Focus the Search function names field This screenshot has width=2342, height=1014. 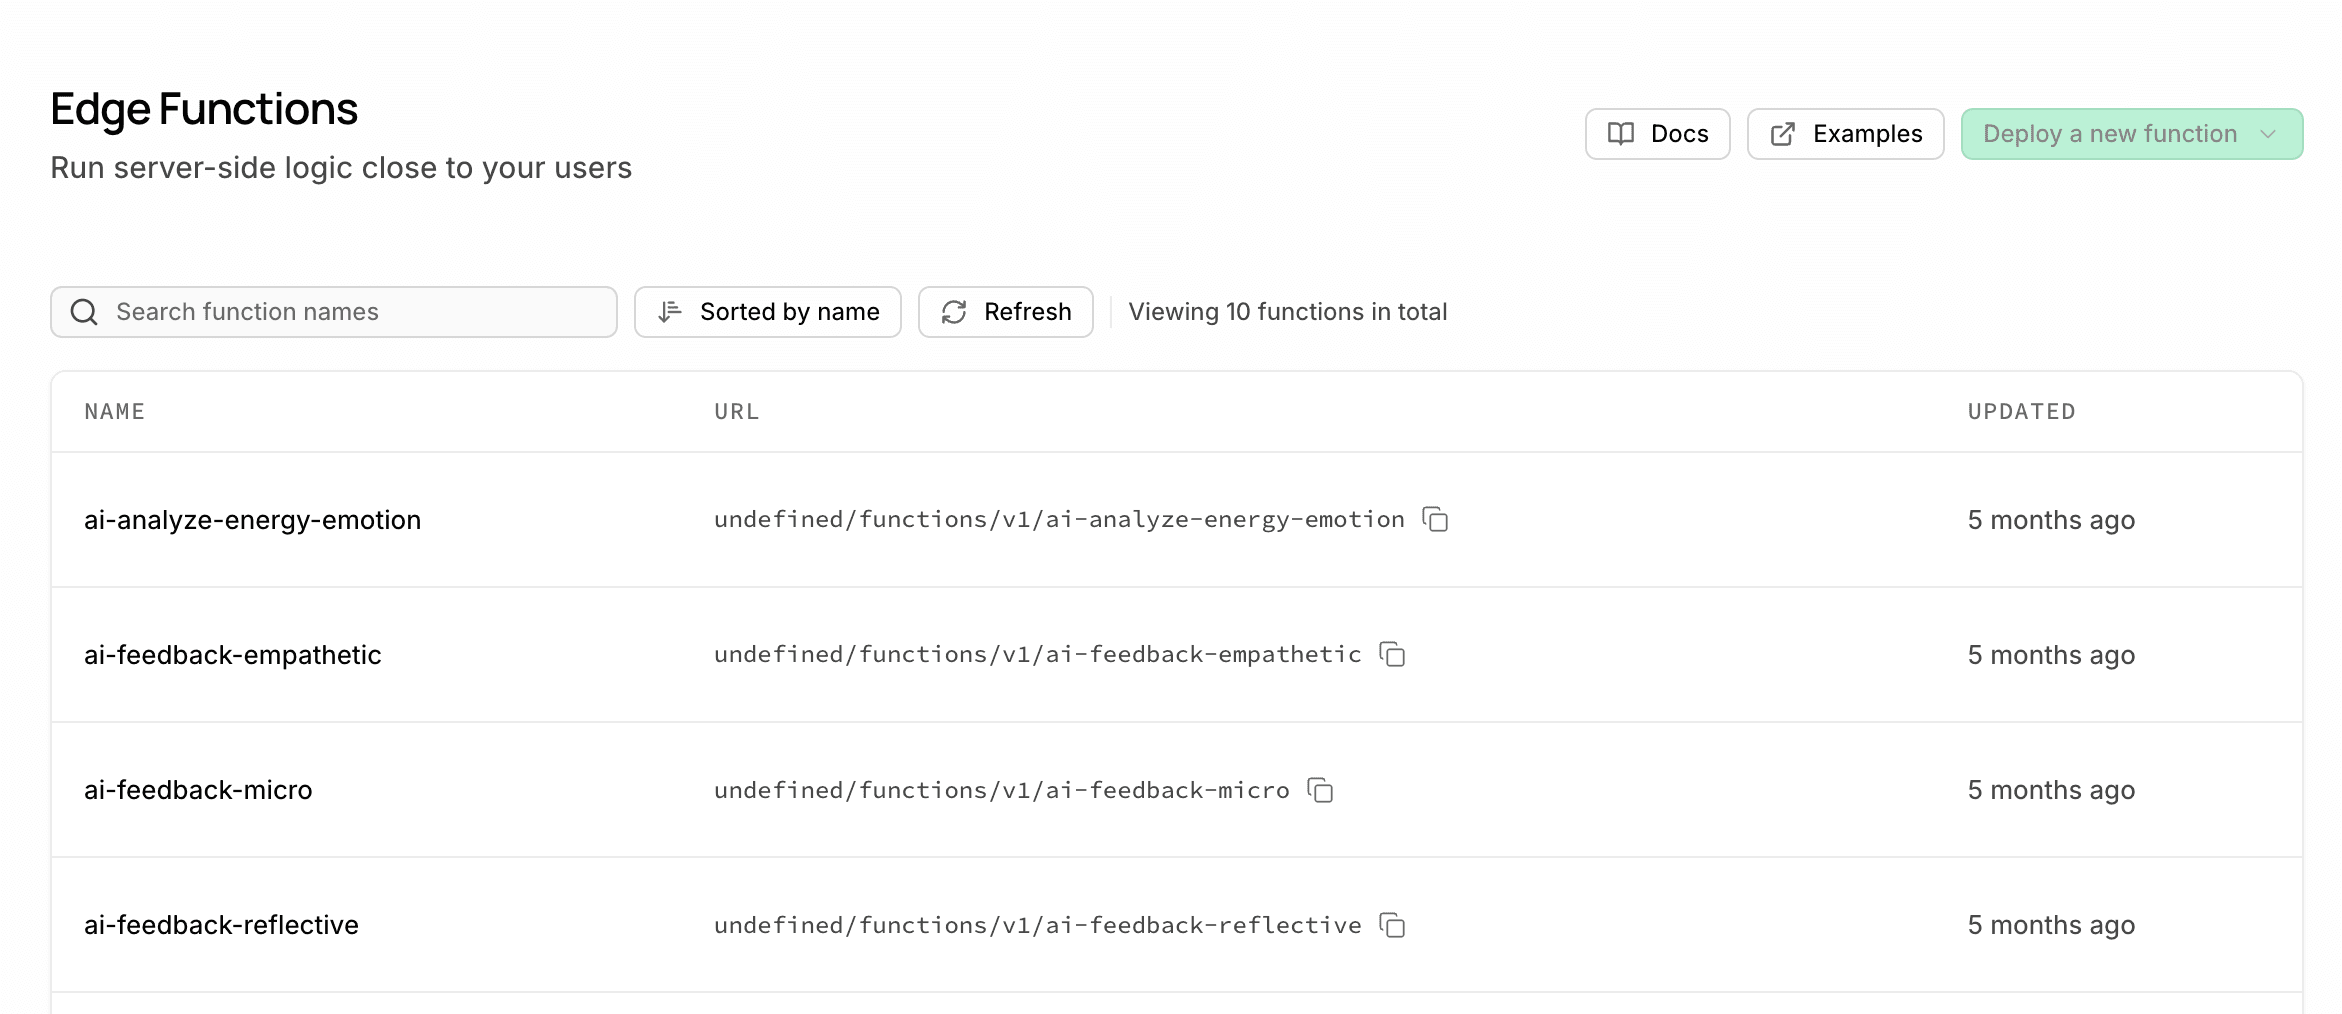coord(334,312)
